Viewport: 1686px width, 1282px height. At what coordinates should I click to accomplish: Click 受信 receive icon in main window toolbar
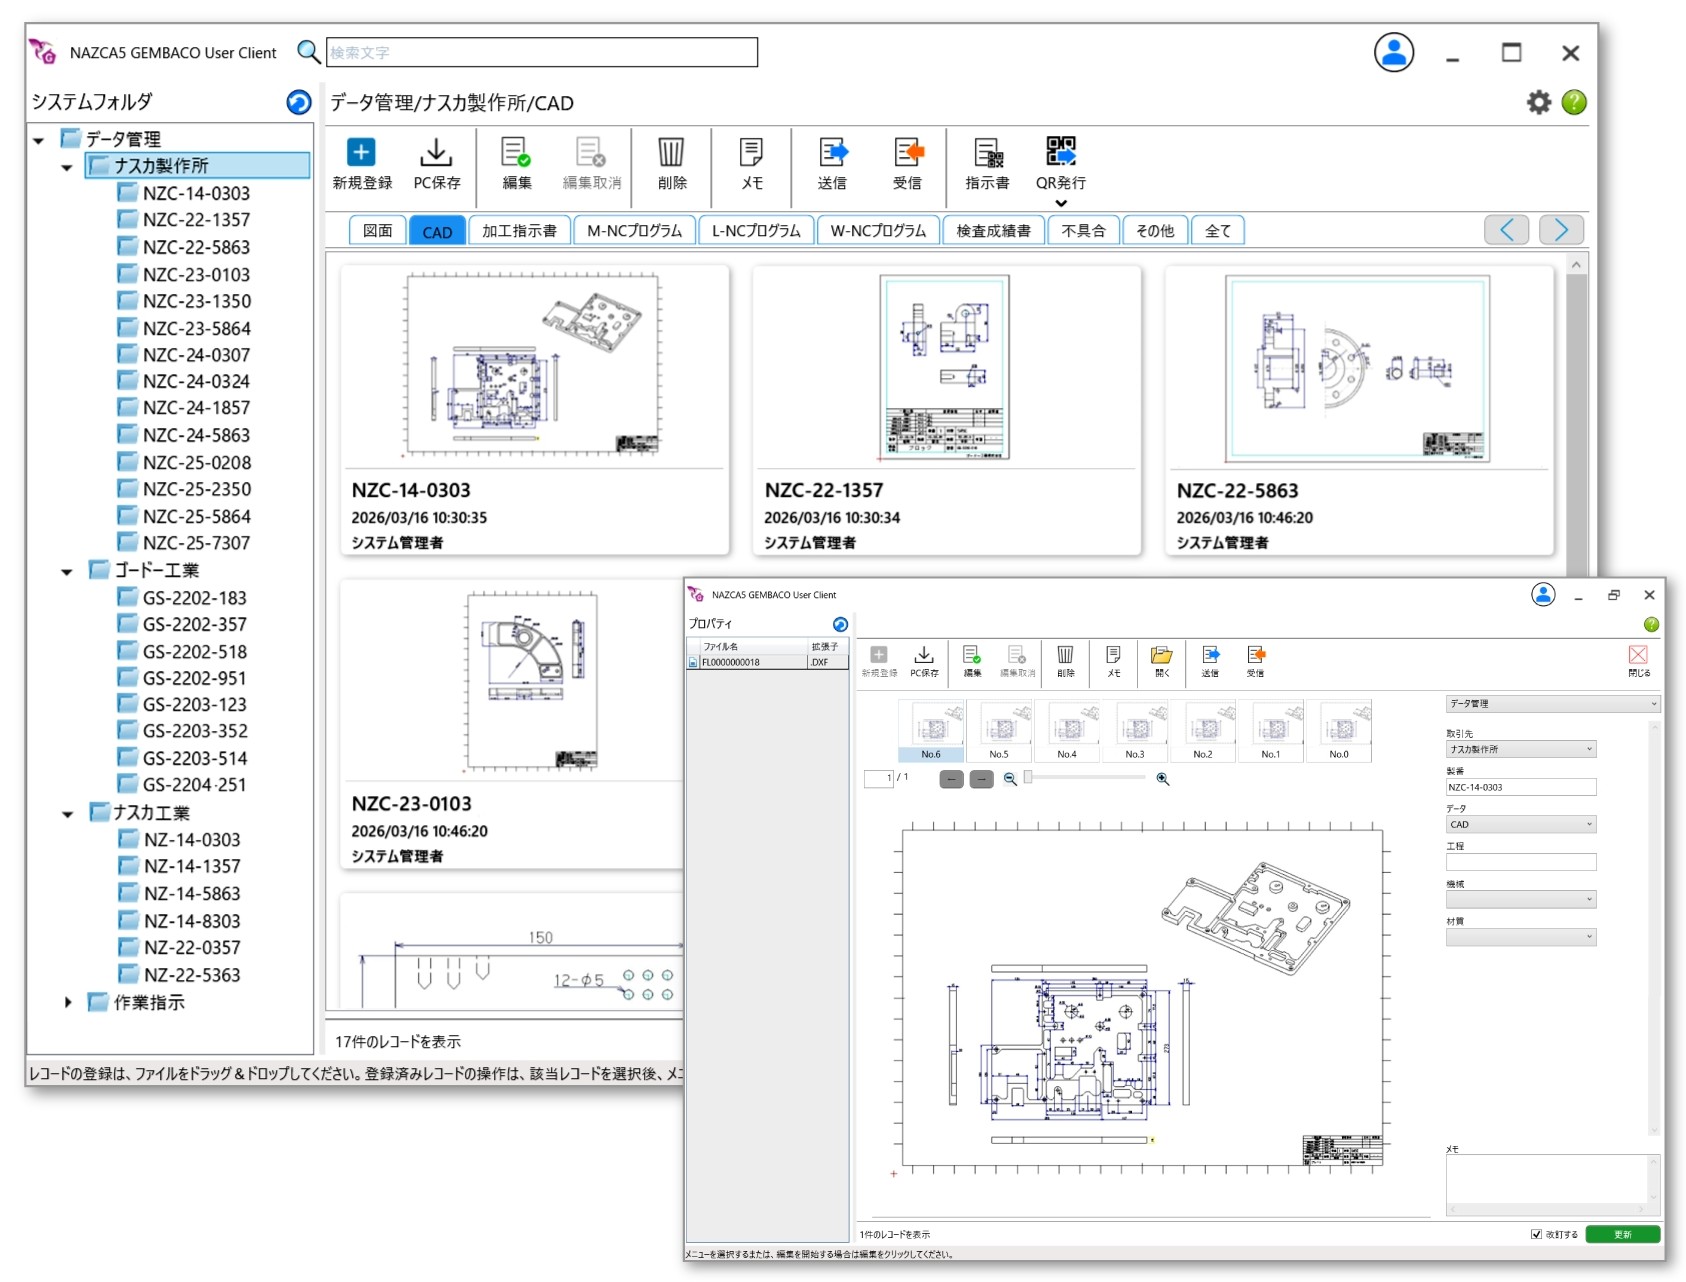[x=908, y=152]
